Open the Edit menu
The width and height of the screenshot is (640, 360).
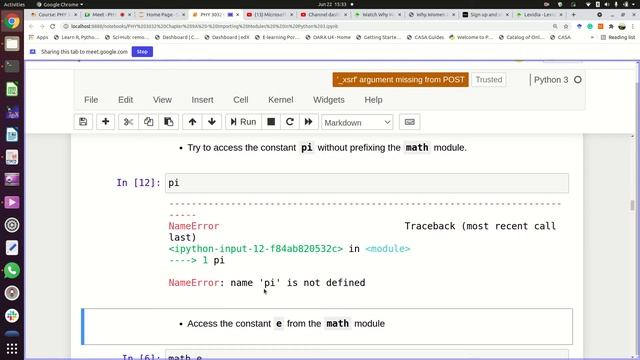pos(125,100)
